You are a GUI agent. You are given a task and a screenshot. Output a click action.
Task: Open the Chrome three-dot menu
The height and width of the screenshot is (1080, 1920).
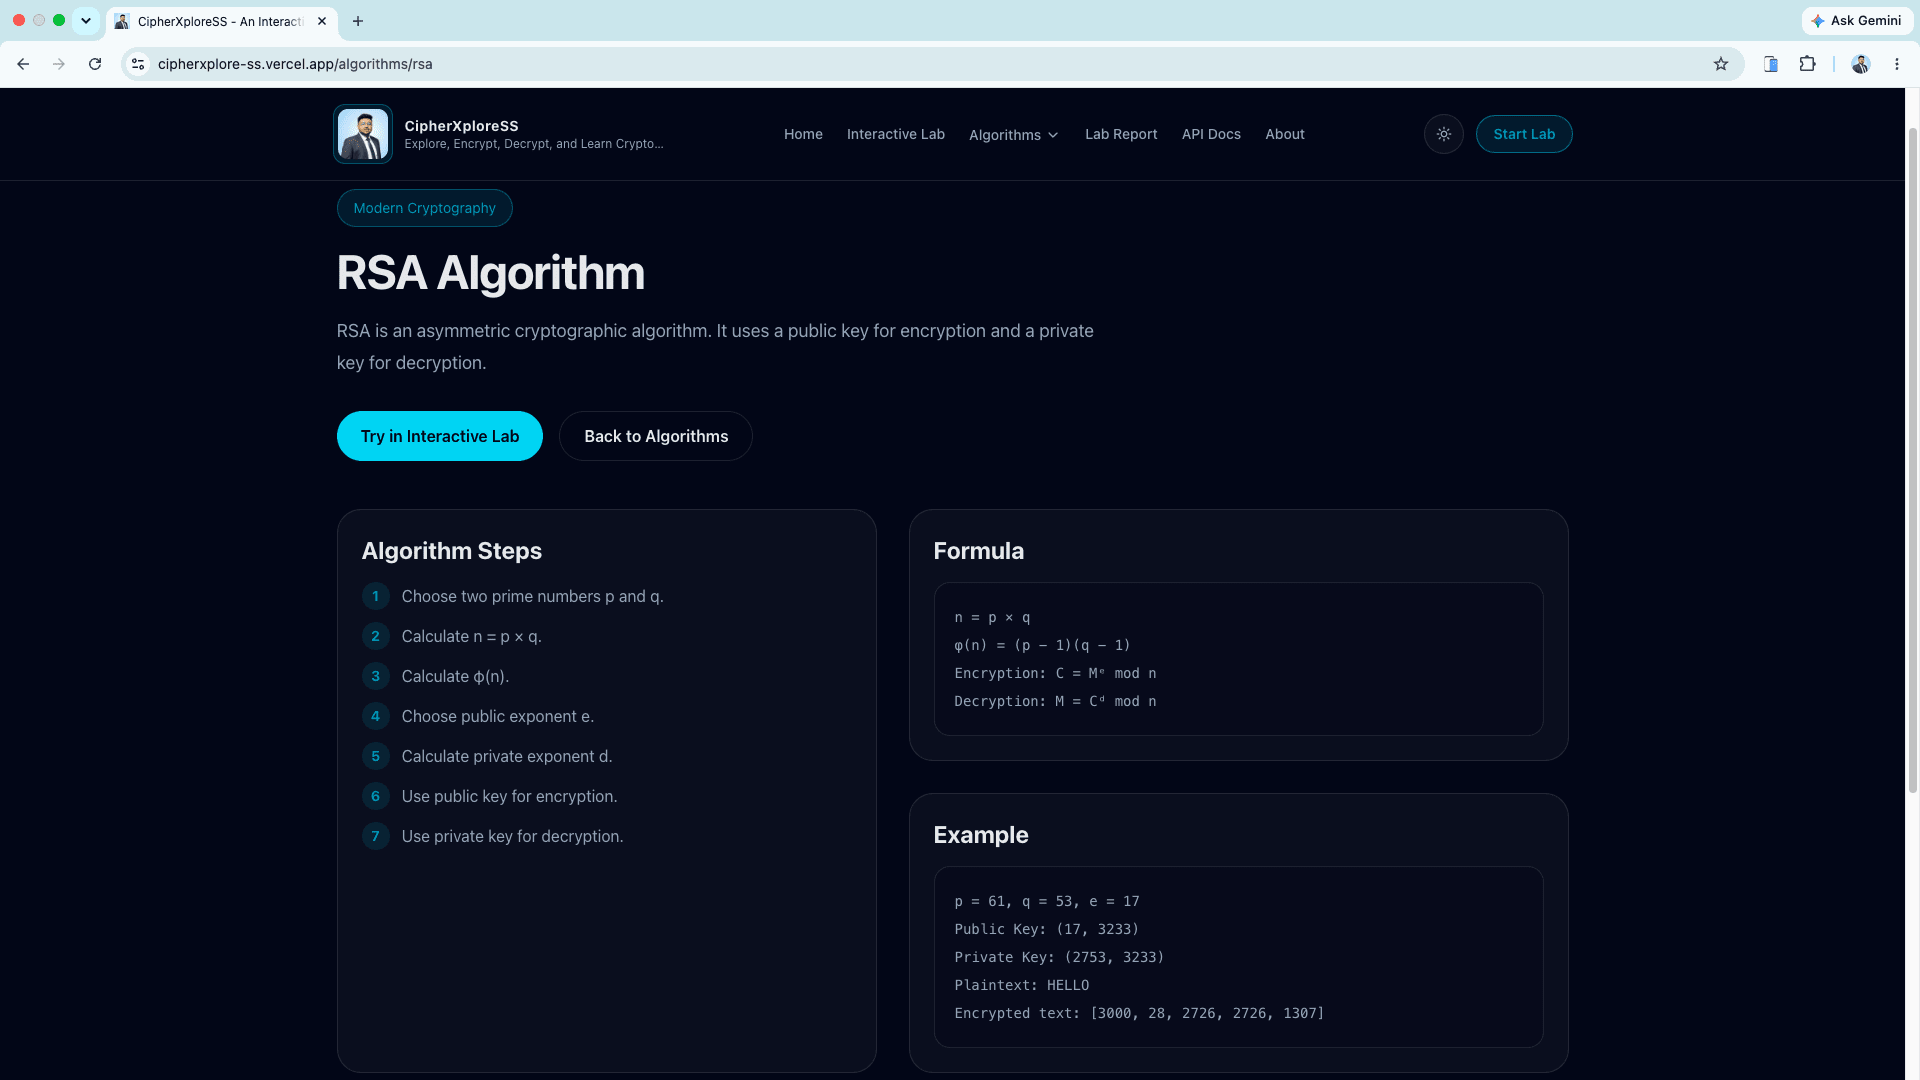[1897, 64]
